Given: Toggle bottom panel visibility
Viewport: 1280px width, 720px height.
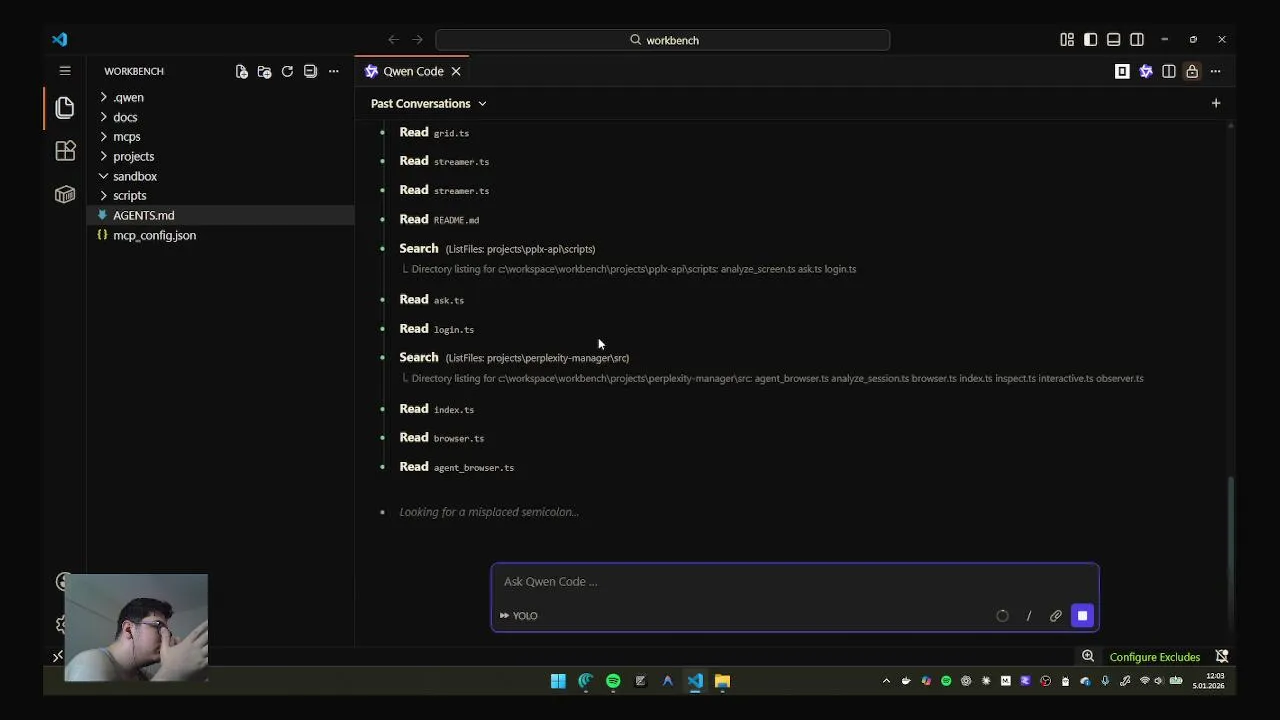Looking at the screenshot, I should (x=1113, y=40).
